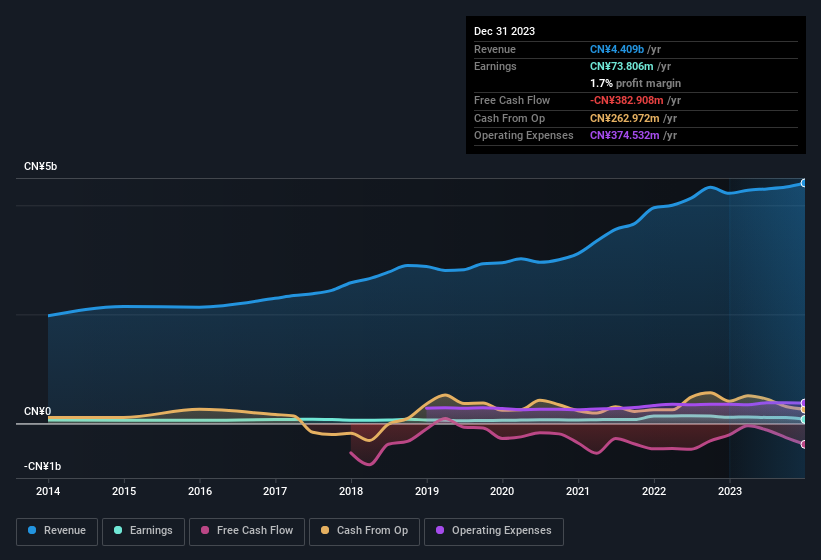Click the purple Operating Expenses endpoint marker
Viewport: 821px width, 560px height.
pos(804,403)
